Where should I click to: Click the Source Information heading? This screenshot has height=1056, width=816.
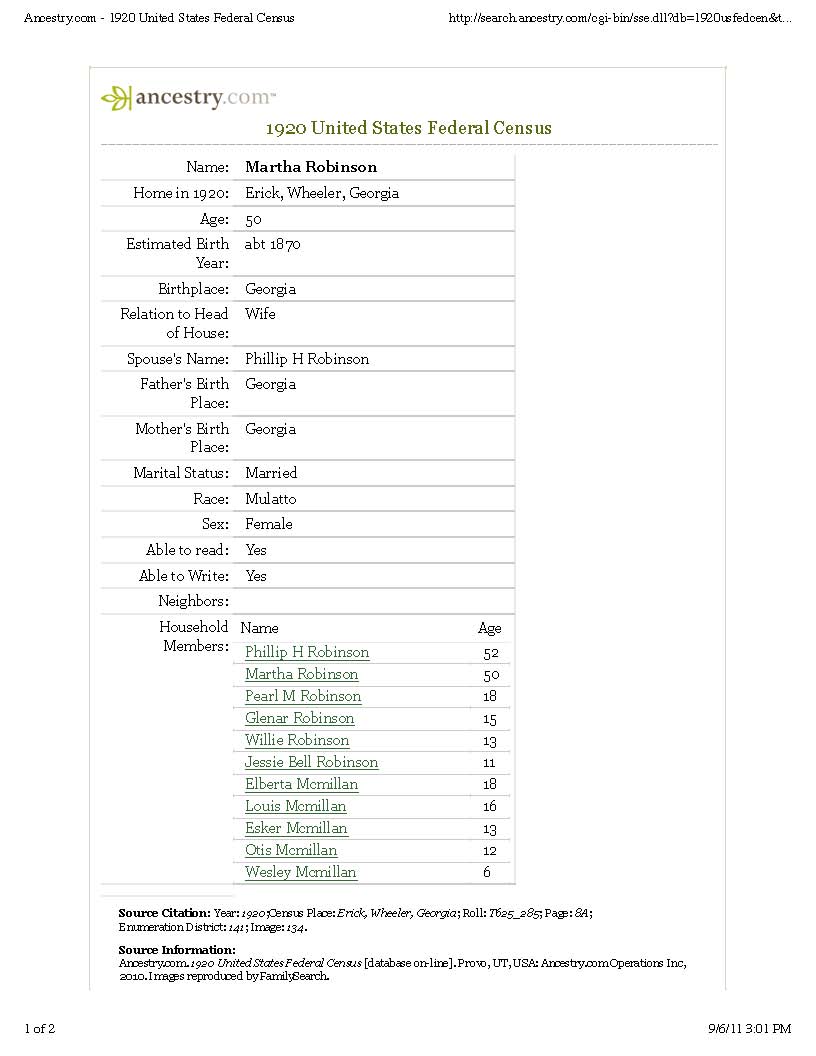pos(177,950)
